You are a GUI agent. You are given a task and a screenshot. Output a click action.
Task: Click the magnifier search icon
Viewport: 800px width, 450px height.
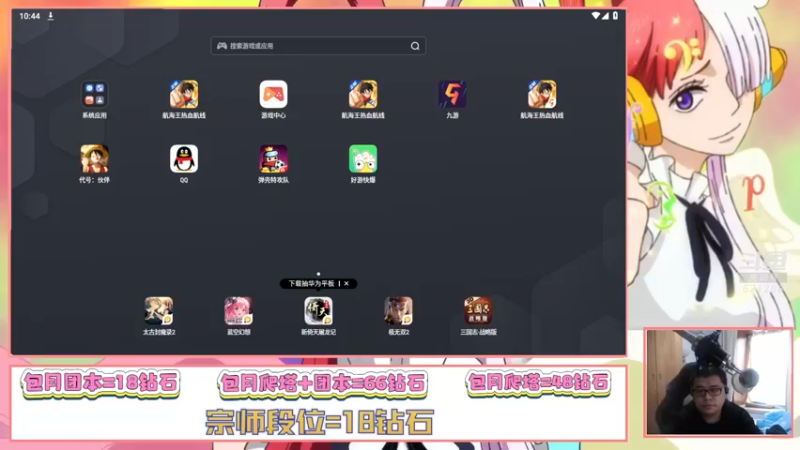pos(415,46)
